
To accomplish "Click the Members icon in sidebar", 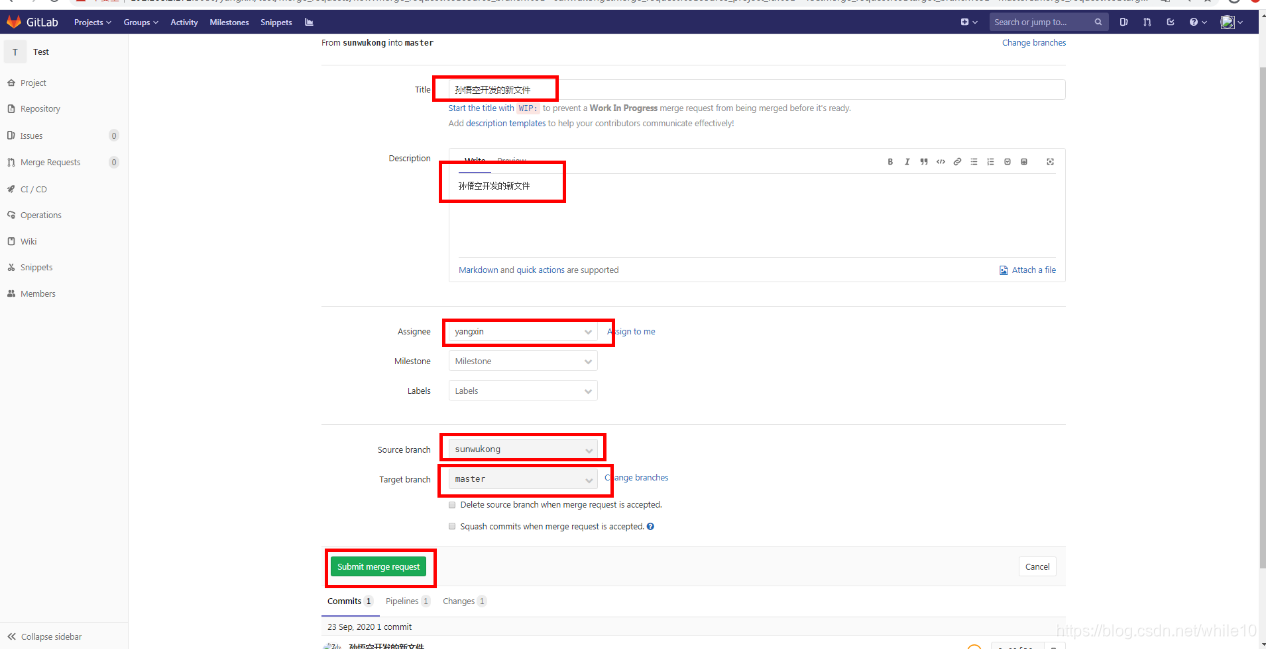I will [x=11, y=294].
